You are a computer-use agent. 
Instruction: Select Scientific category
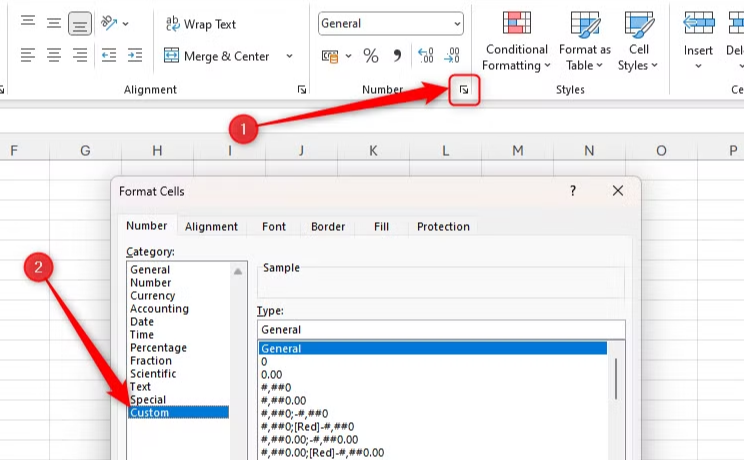tap(153, 374)
